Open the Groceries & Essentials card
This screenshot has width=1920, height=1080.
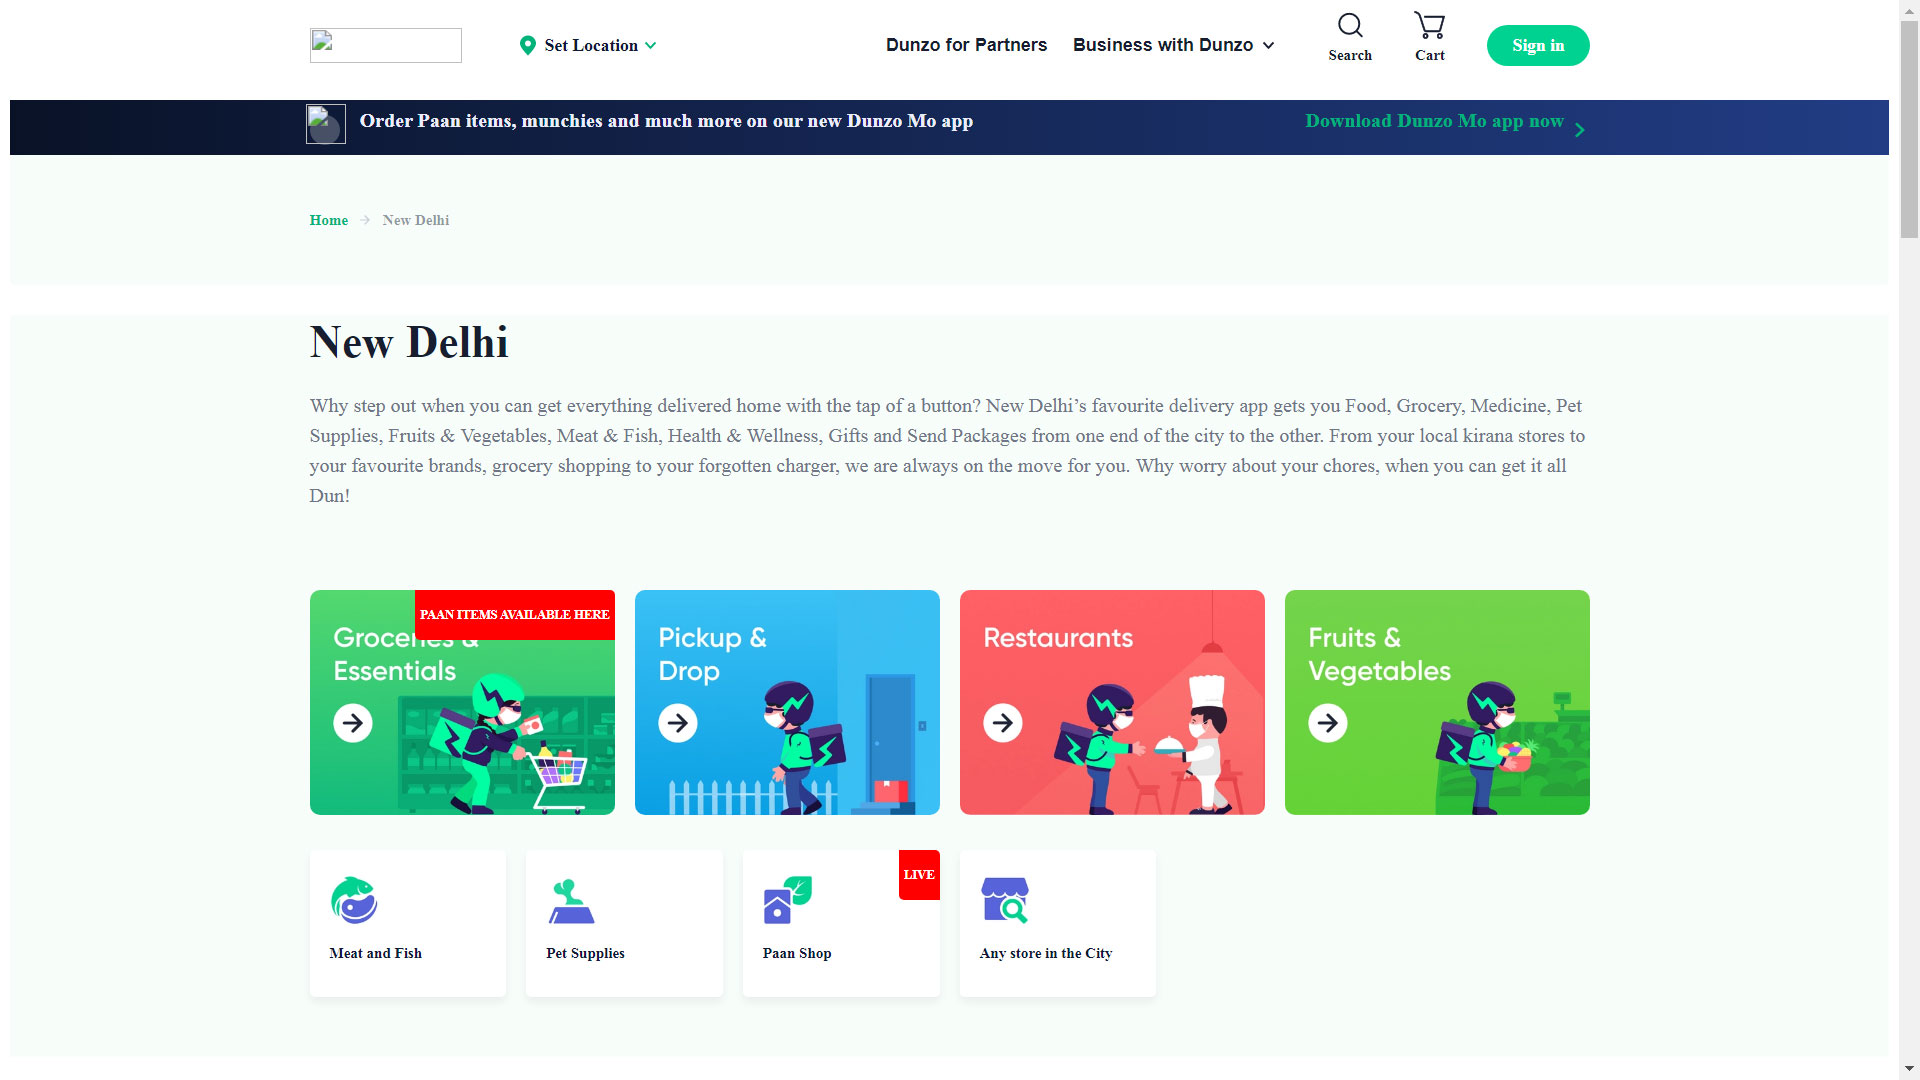pyautogui.click(x=462, y=702)
